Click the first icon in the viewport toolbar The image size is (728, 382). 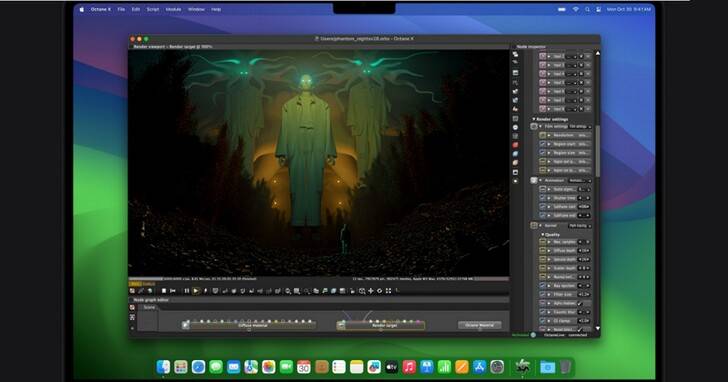[132, 291]
